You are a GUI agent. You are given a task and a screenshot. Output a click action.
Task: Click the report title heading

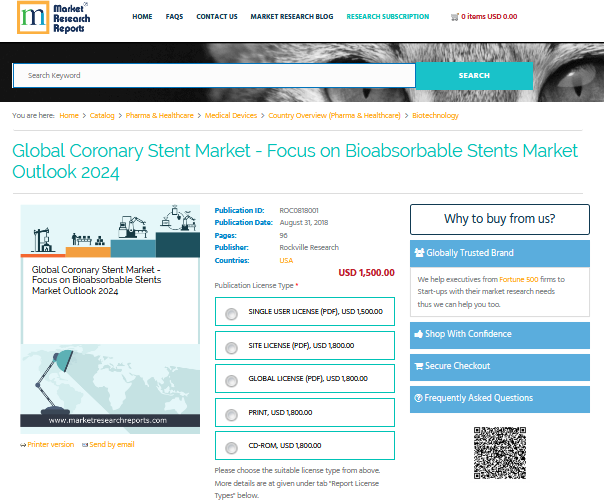tap(295, 161)
